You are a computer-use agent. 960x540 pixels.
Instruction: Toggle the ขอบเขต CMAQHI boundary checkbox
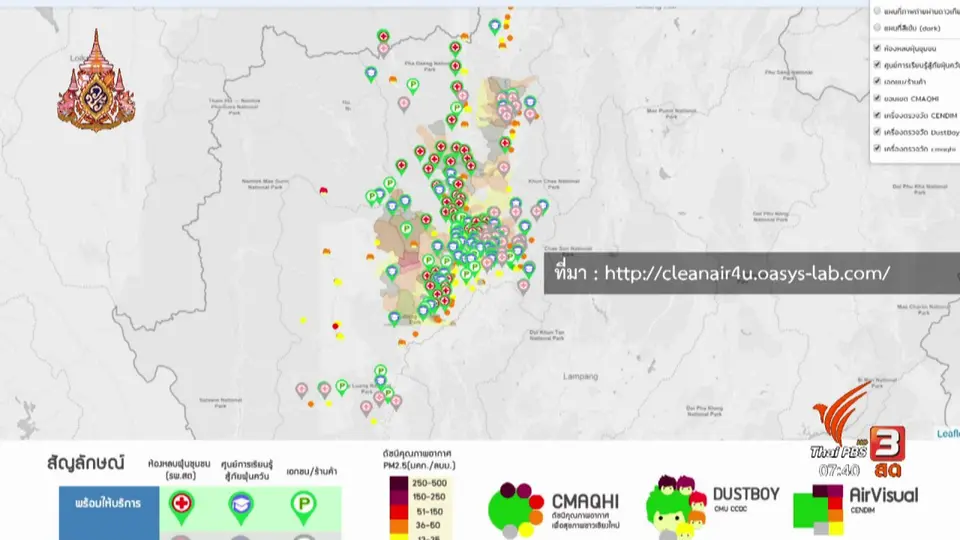877,98
